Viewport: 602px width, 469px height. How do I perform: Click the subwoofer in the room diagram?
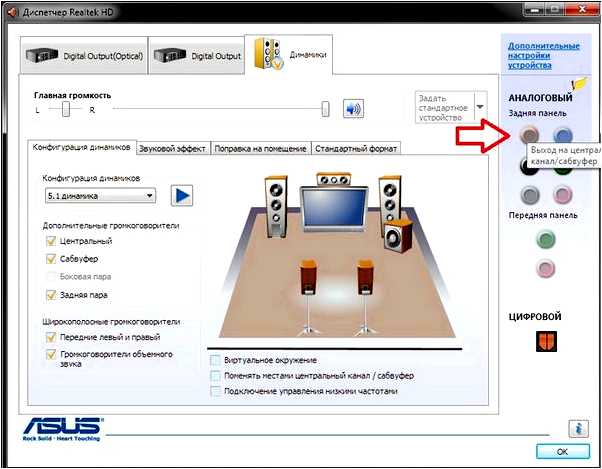[x=398, y=236]
